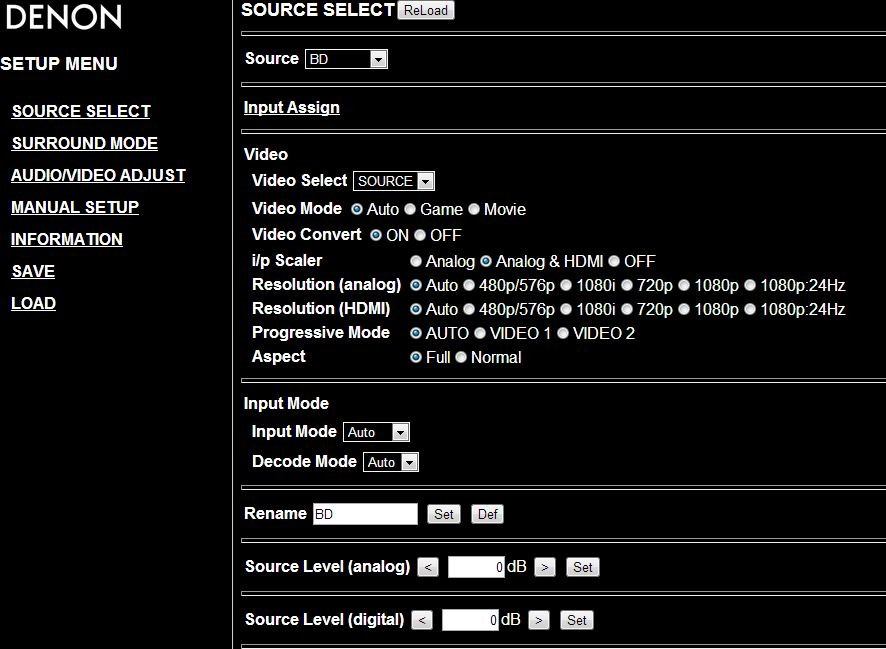Select 1080p:24Hz for Resolution (analog)
The height and width of the screenshot is (649, 886).
point(750,285)
